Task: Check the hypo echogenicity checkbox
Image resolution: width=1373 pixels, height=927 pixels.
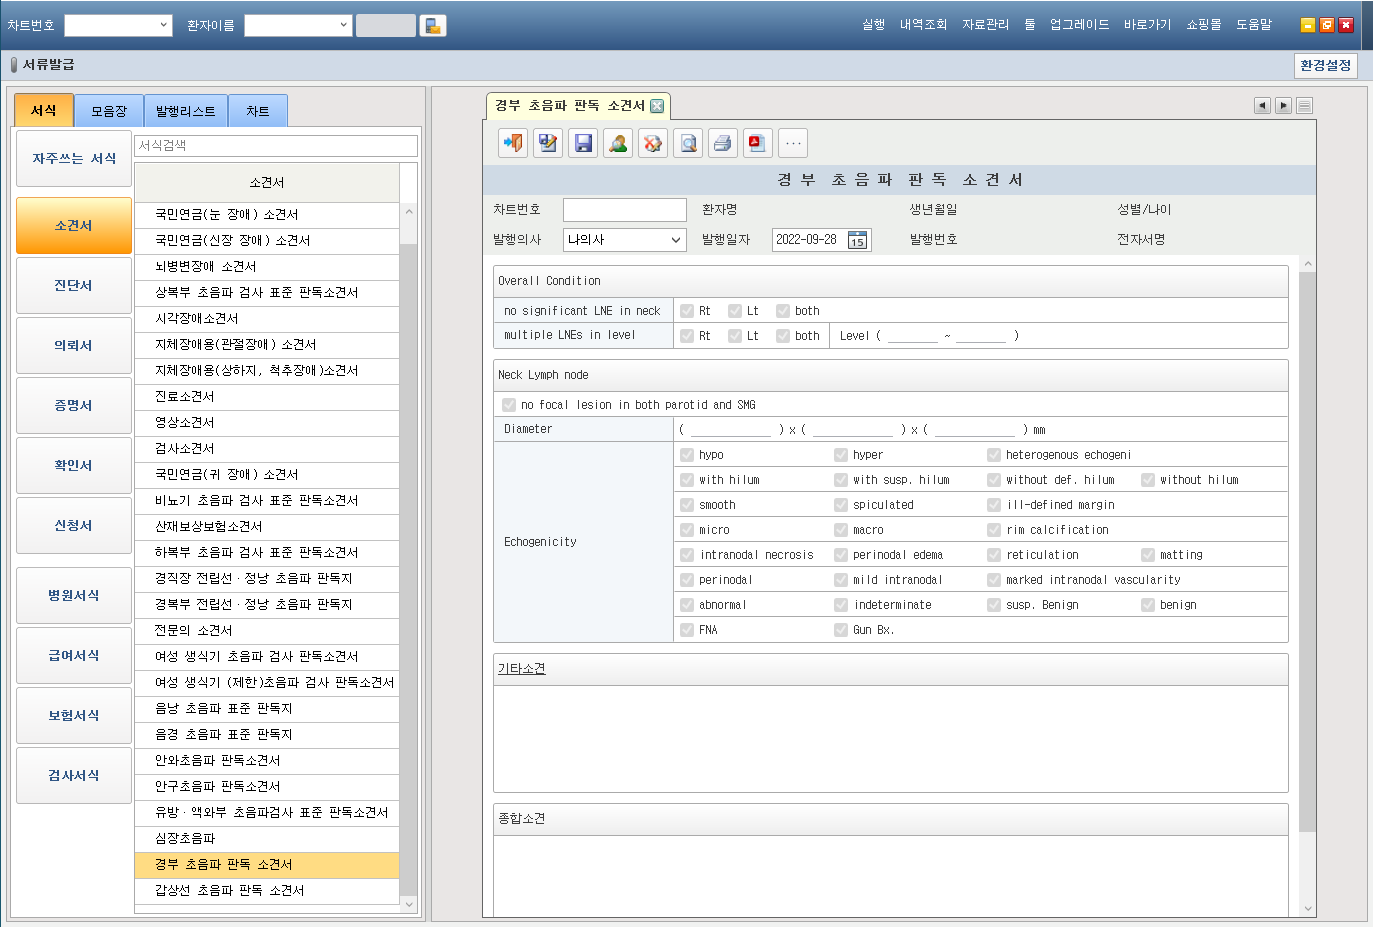Action: [687, 455]
